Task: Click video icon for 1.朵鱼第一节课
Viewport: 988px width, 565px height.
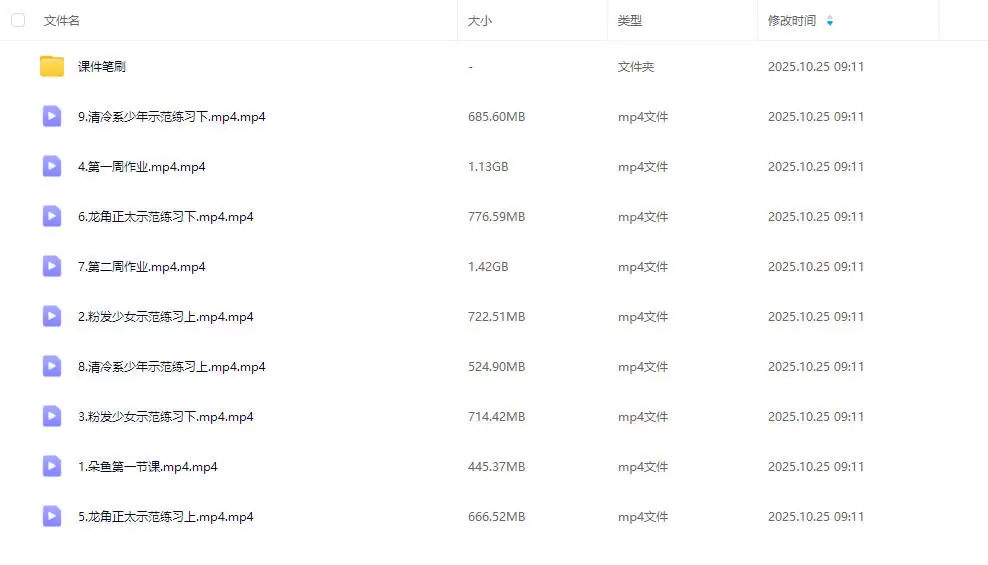Action: point(52,467)
